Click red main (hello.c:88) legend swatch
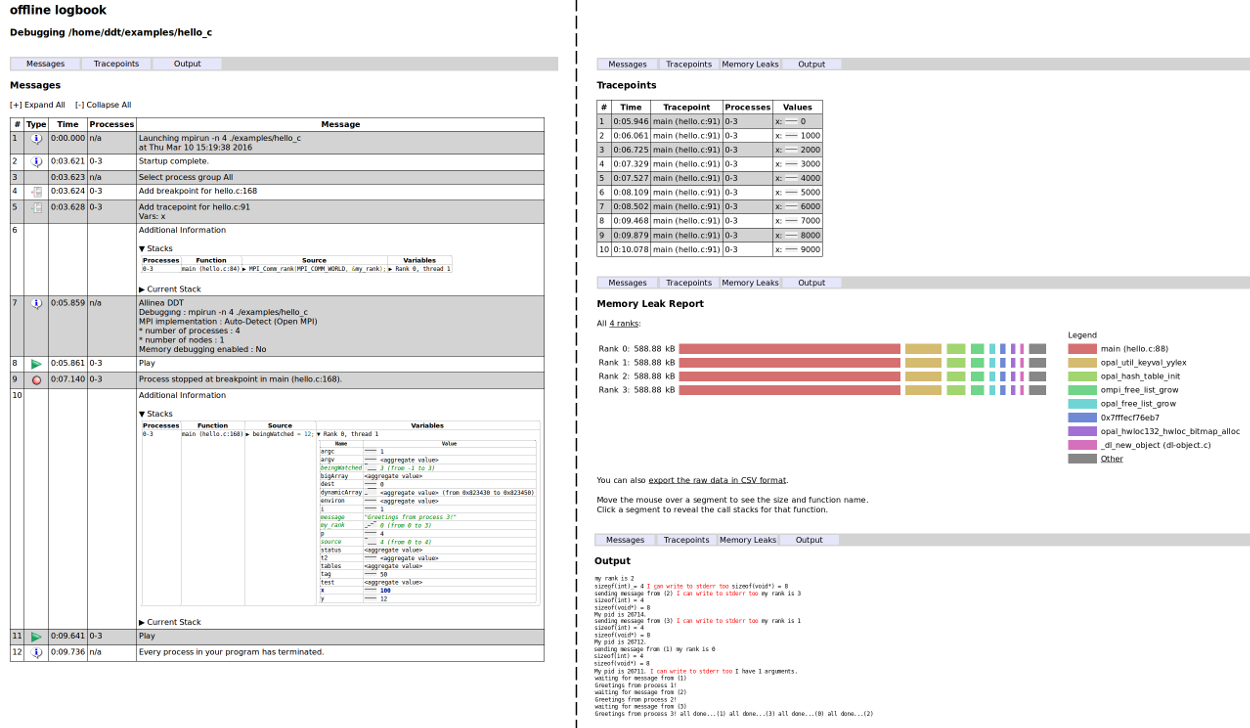 pos(1082,349)
